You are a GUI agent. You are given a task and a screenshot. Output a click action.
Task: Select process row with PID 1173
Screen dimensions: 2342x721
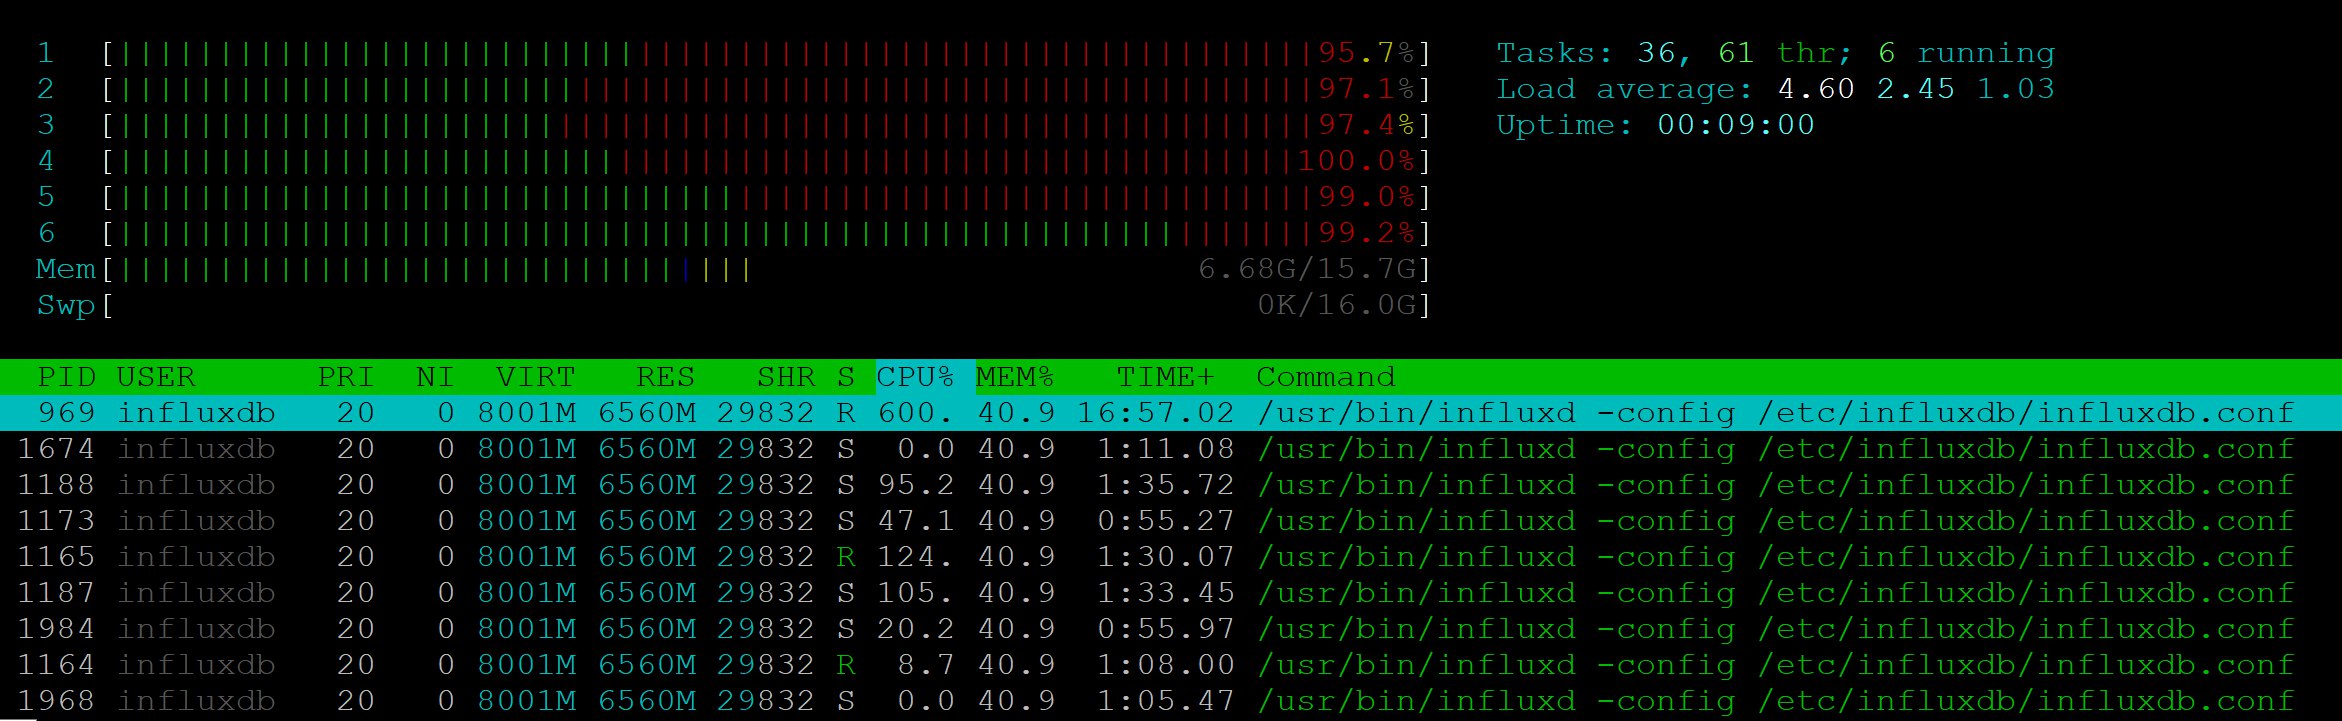coord(1171,521)
